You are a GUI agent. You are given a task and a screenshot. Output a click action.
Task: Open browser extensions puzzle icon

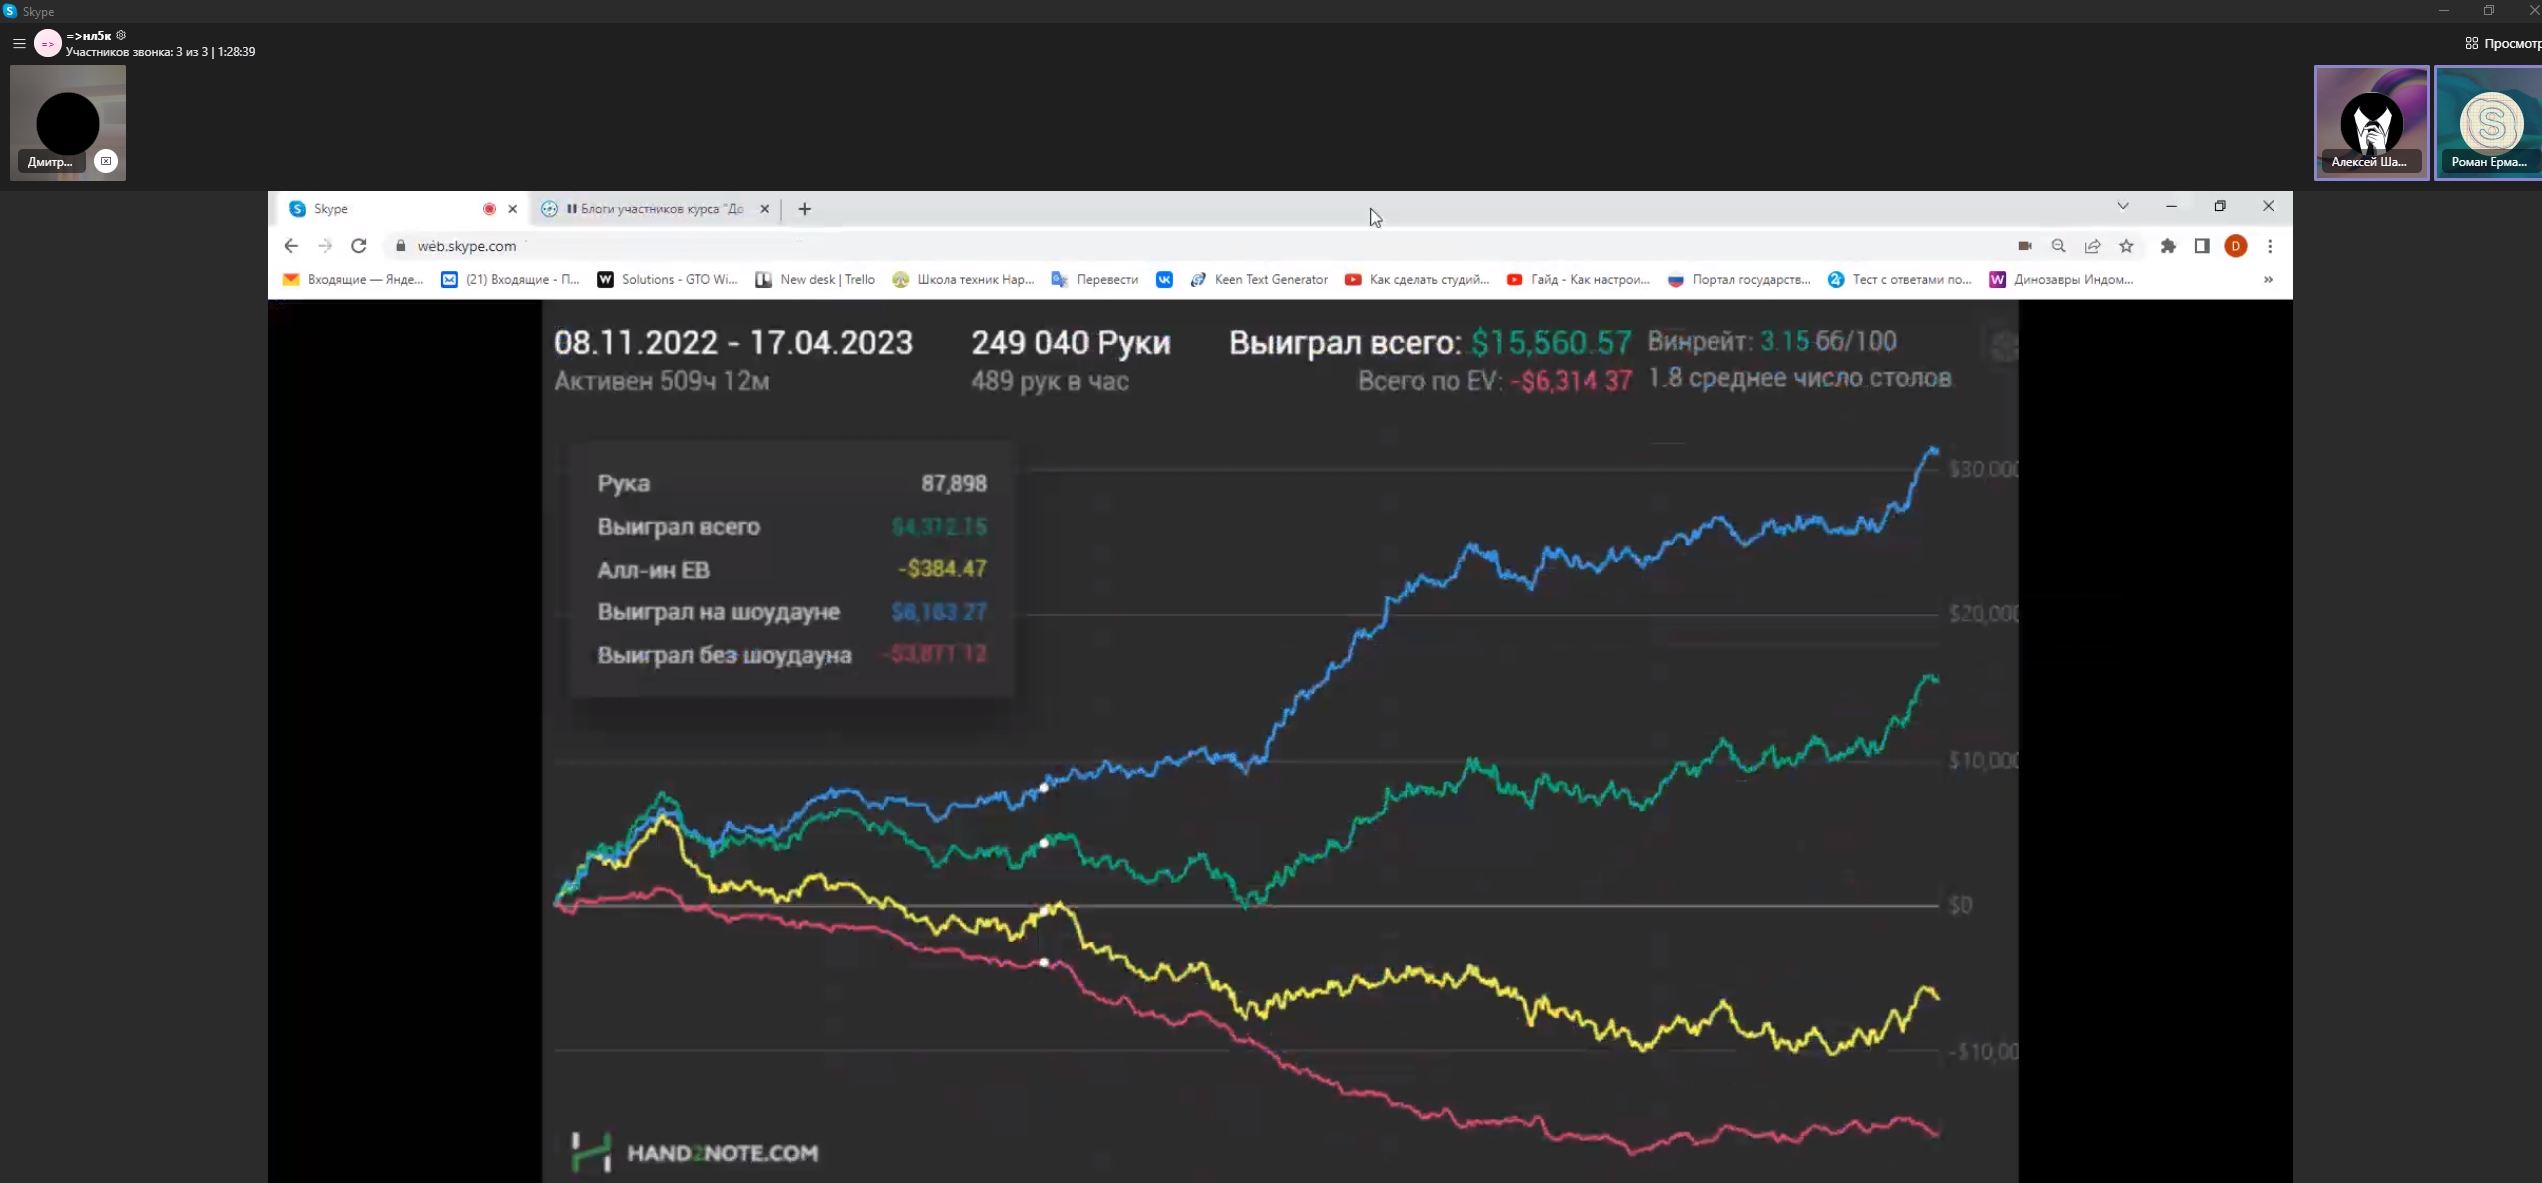coord(2168,246)
